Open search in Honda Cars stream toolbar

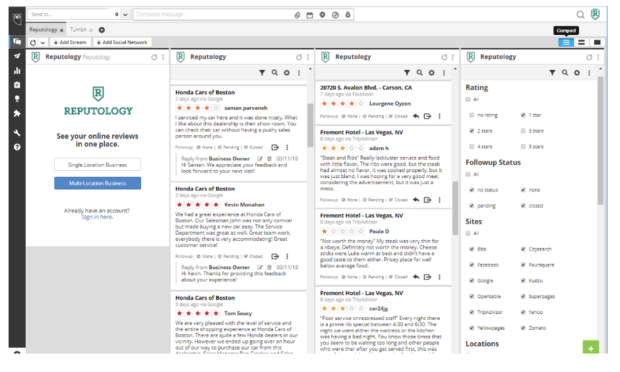pos(274,73)
